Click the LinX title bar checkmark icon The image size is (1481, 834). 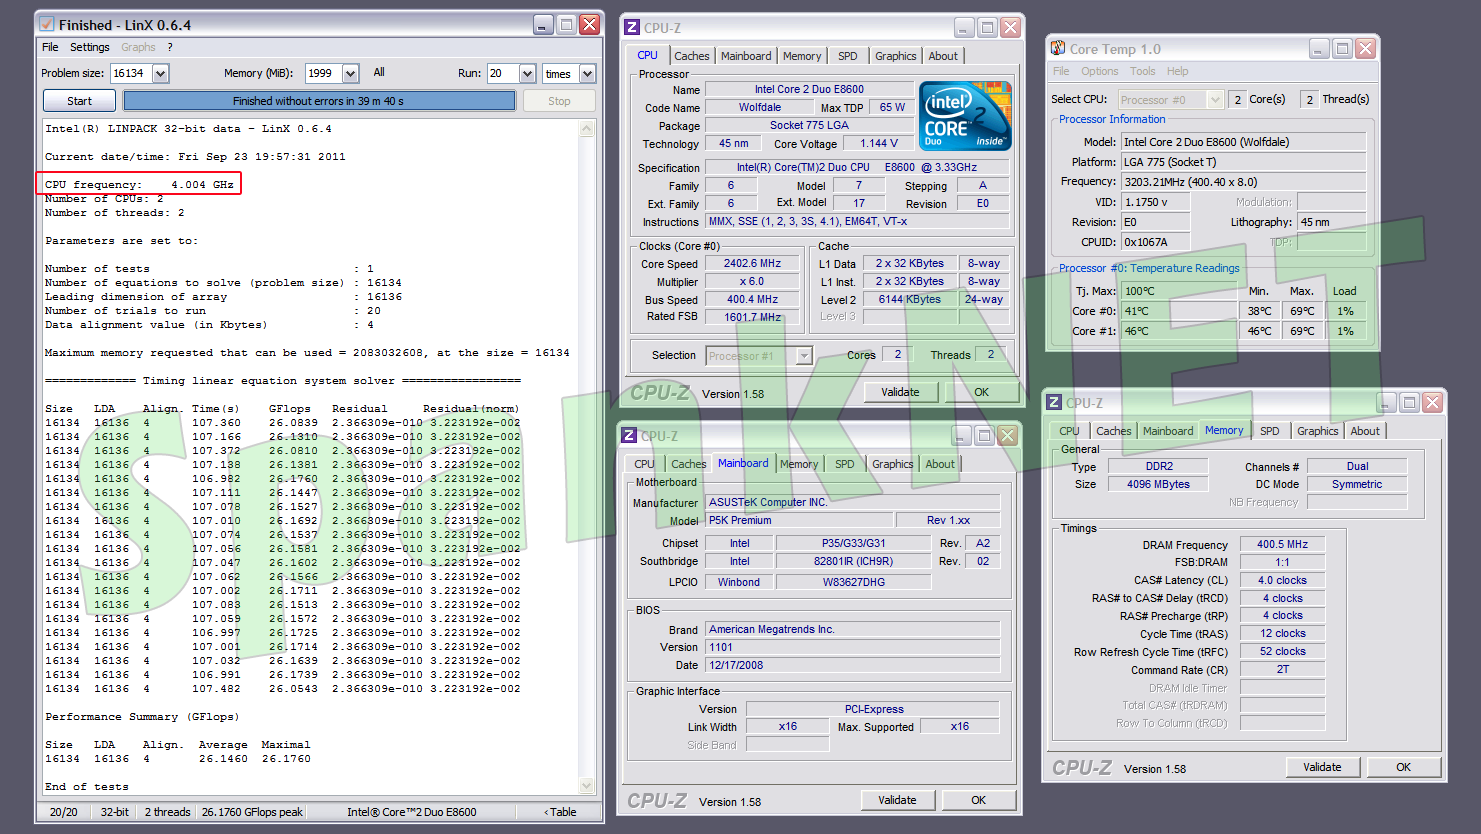coord(47,25)
